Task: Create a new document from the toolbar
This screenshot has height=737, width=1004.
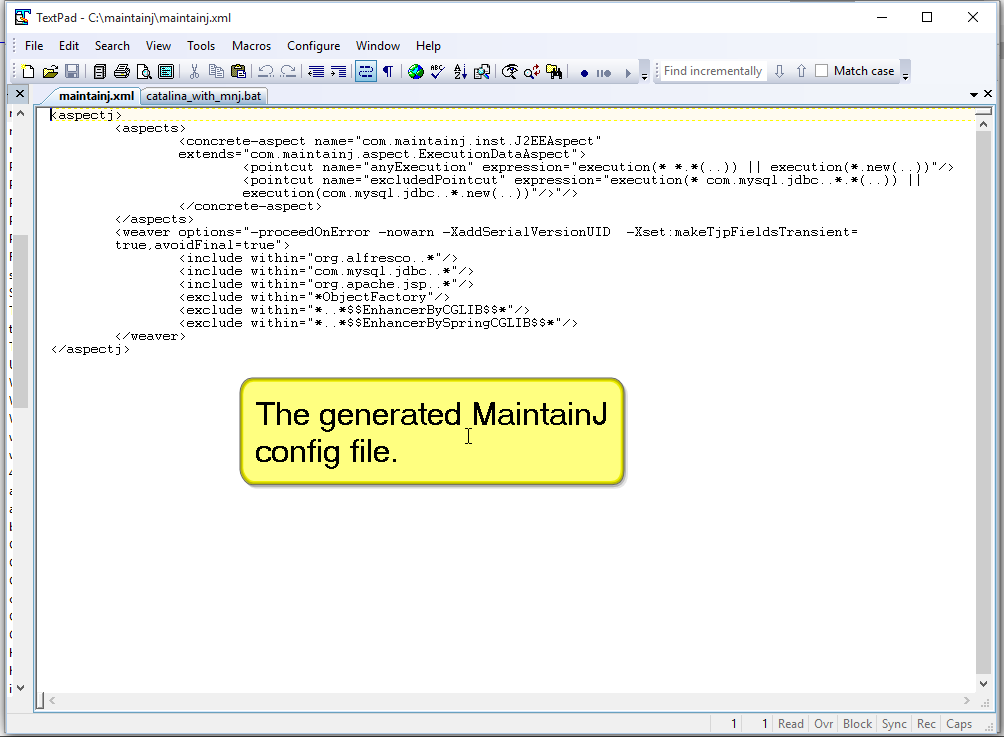Action: coord(28,72)
